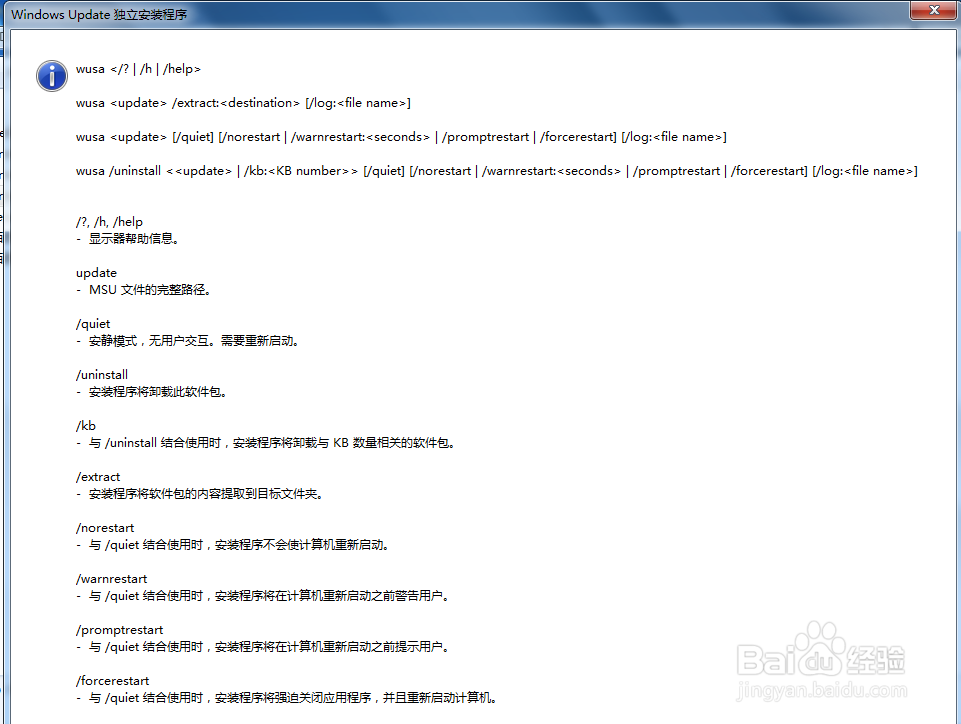
Task: Click the '显示器帮助信息。' description
Action: click(x=127, y=238)
